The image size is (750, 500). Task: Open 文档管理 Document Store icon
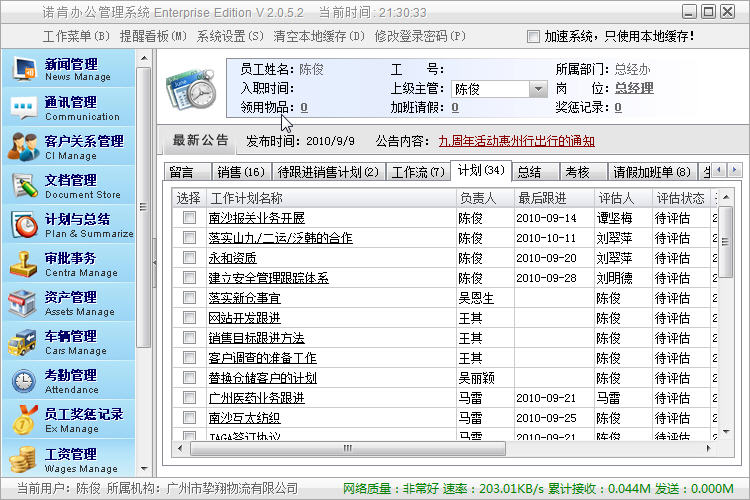24,186
